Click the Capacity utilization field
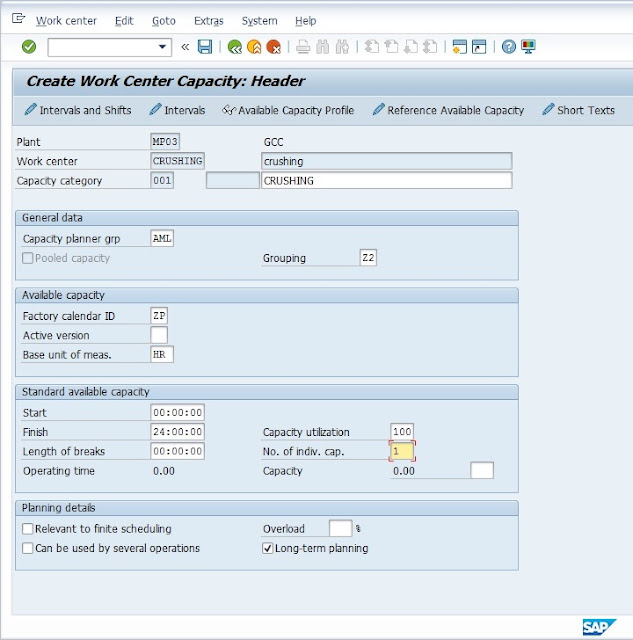The height and width of the screenshot is (640, 633). 402,432
